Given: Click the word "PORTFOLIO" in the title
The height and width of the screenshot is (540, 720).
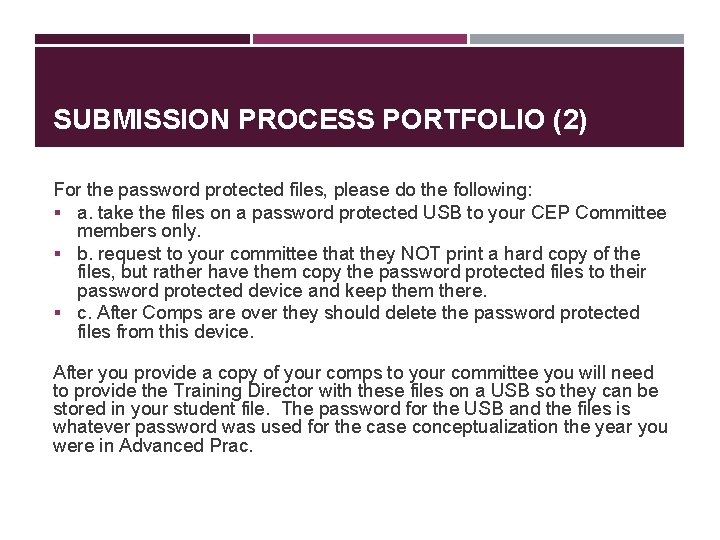Looking at the screenshot, I should (464, 121).
